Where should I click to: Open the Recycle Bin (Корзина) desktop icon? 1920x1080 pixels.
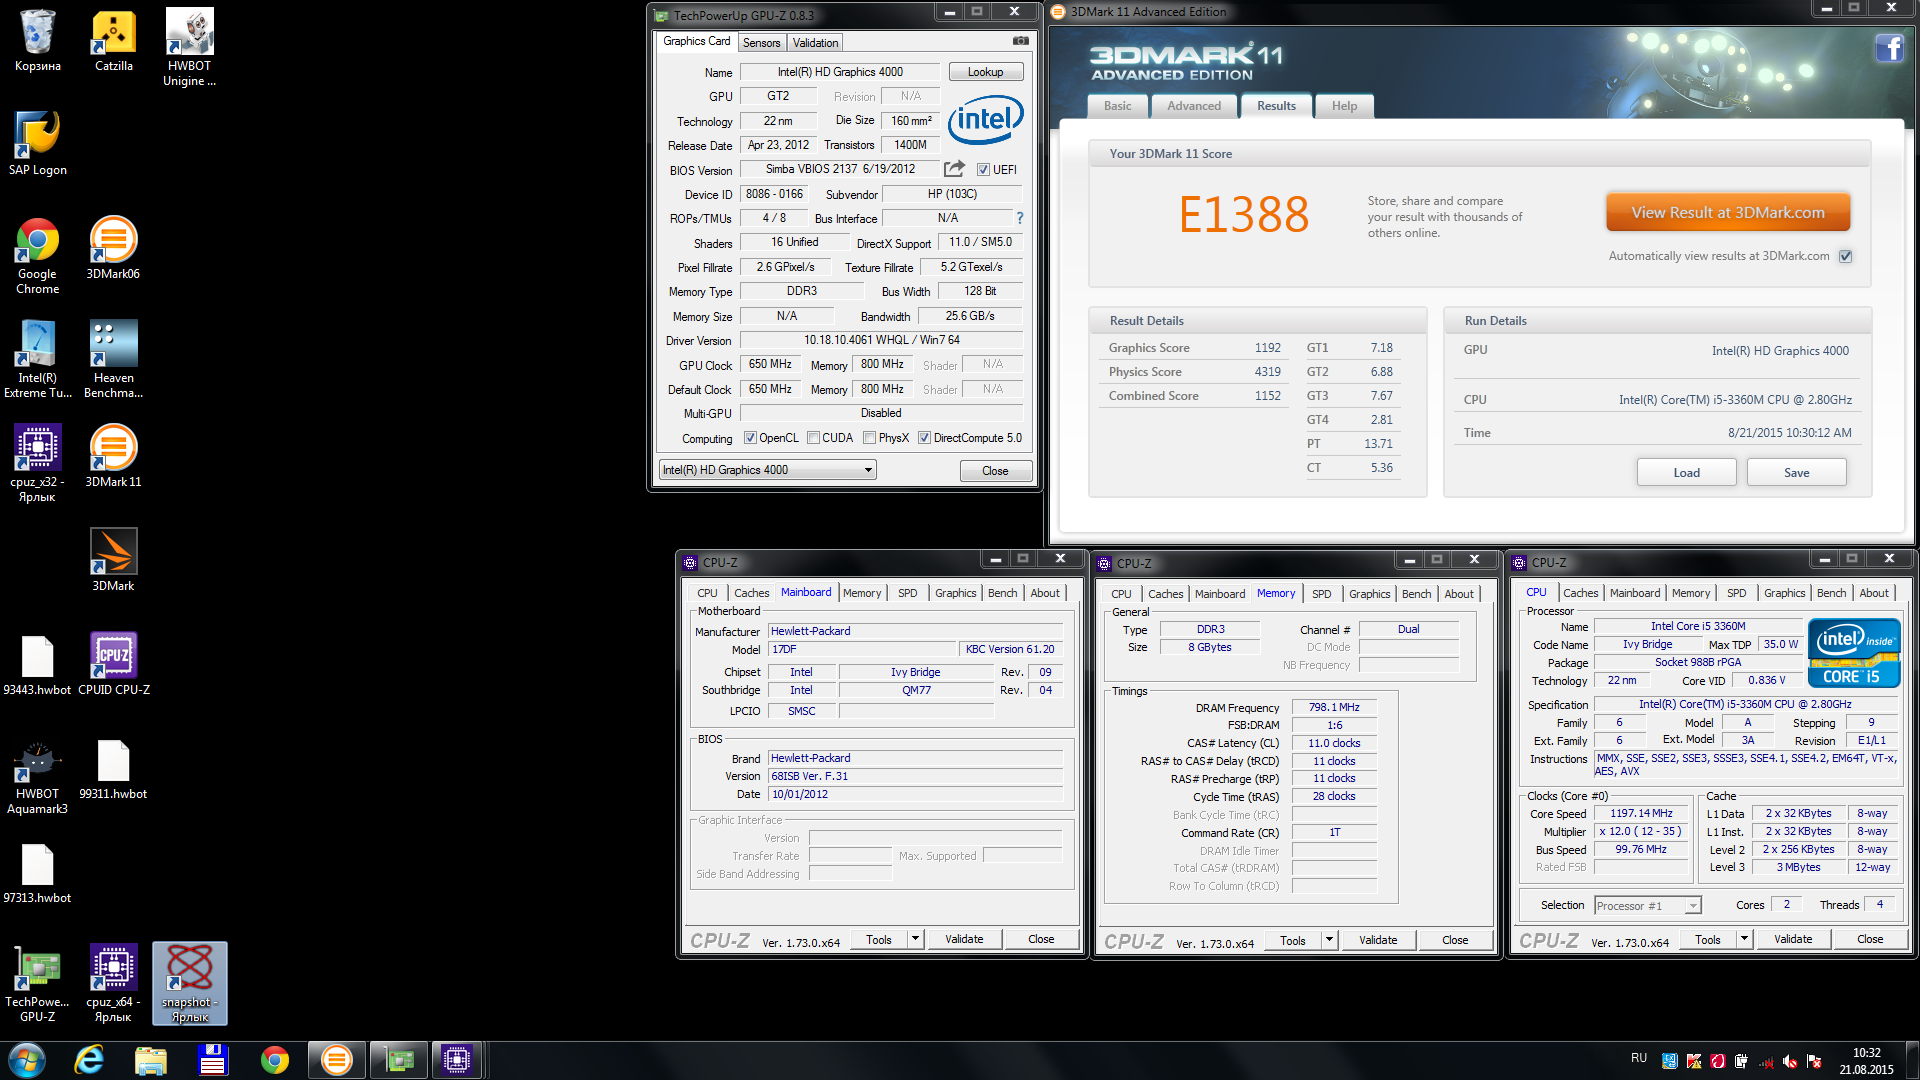[38, 40]
